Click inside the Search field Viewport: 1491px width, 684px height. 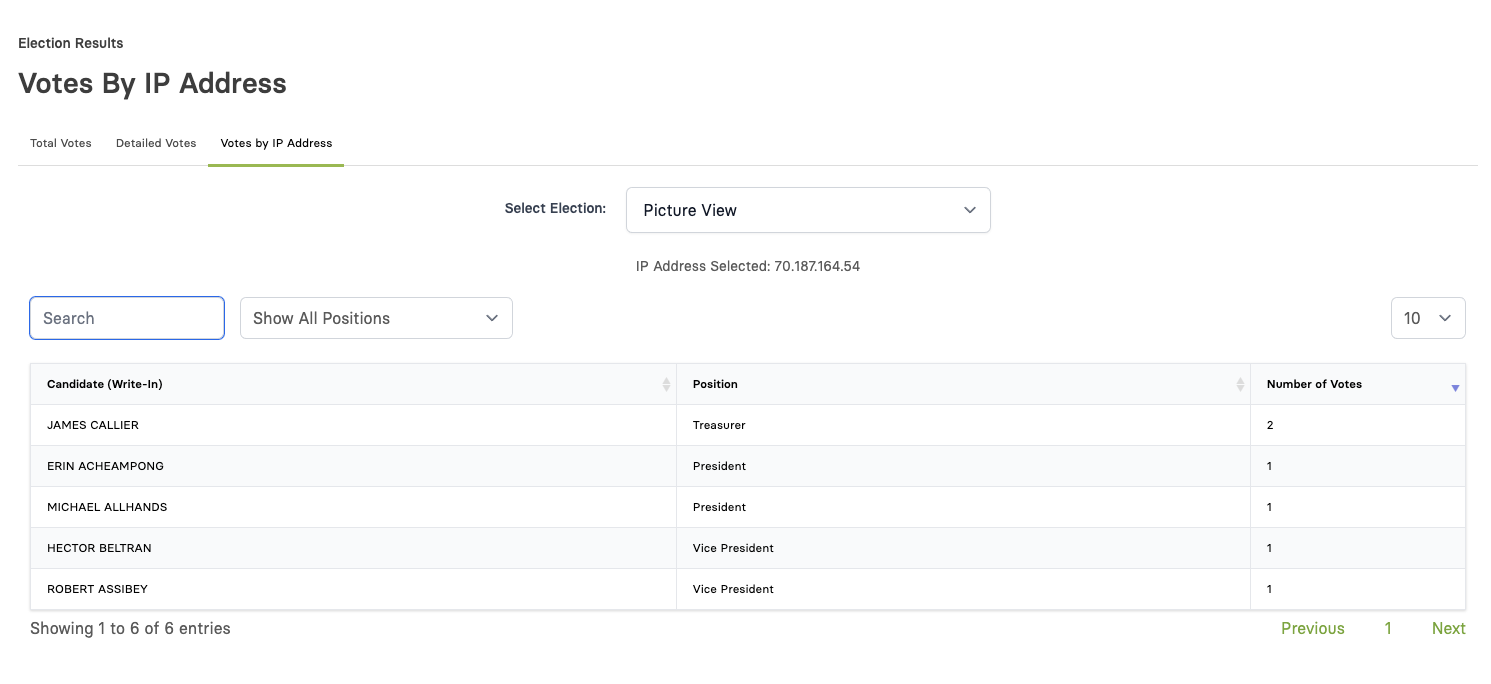[126, 317]
